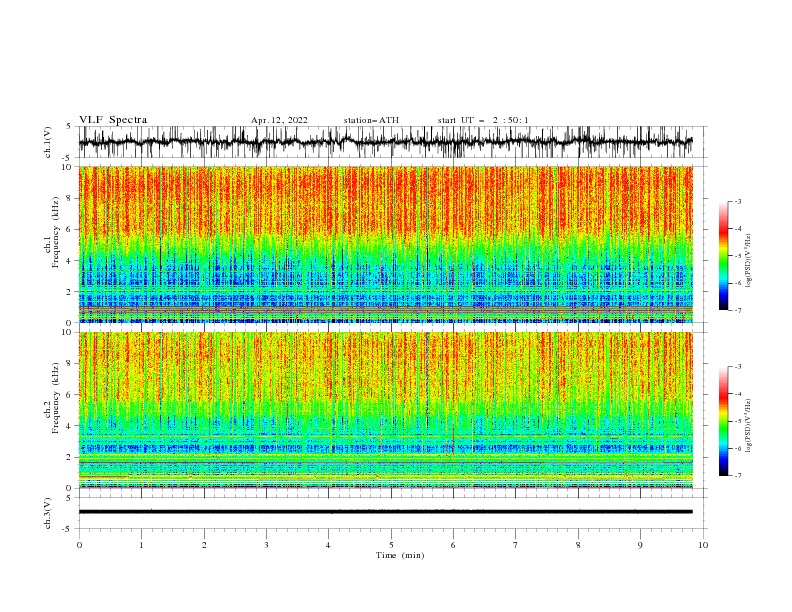
Task: Click the time axis tick label "5"
Action: tap(391, 545)
